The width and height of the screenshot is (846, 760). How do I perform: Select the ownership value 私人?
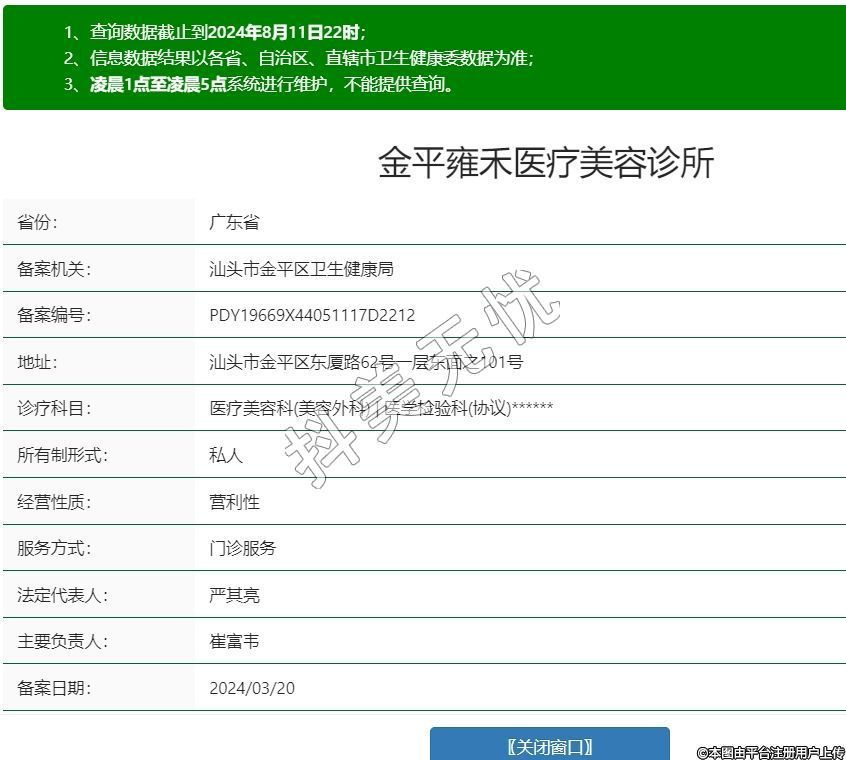tap(226, 455)
